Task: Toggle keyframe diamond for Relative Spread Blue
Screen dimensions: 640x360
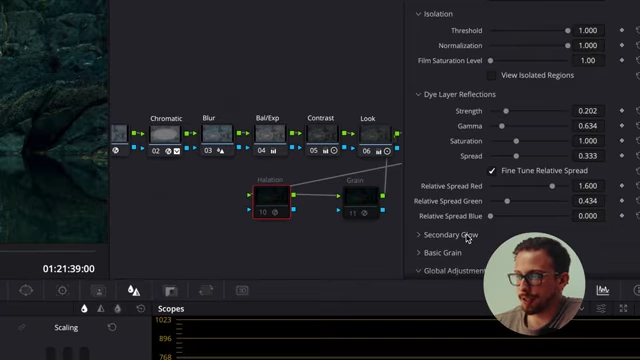Action: (x=622, y=216)
